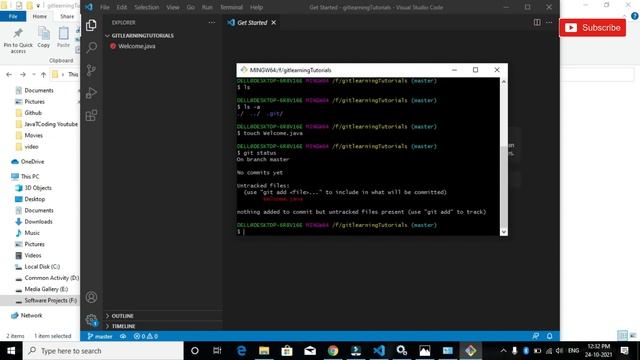Open Share tab in File Explorer ribbon
The height and width of the screenshot is (360, 640).
pyautogui.click(x=67, y=16)
